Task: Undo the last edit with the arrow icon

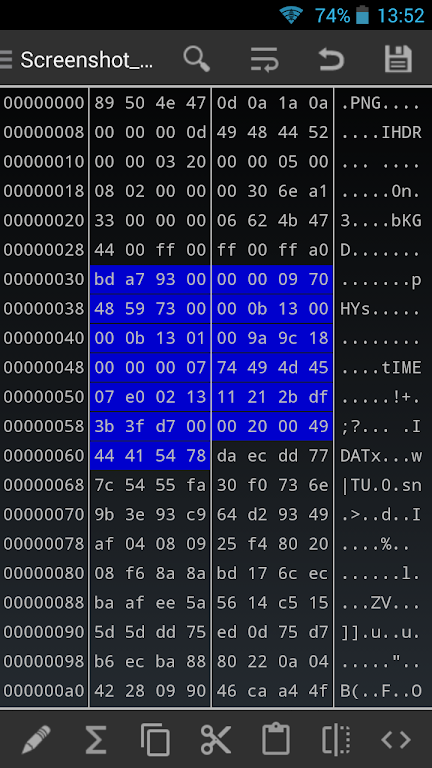Action: [x=332, y=59]
